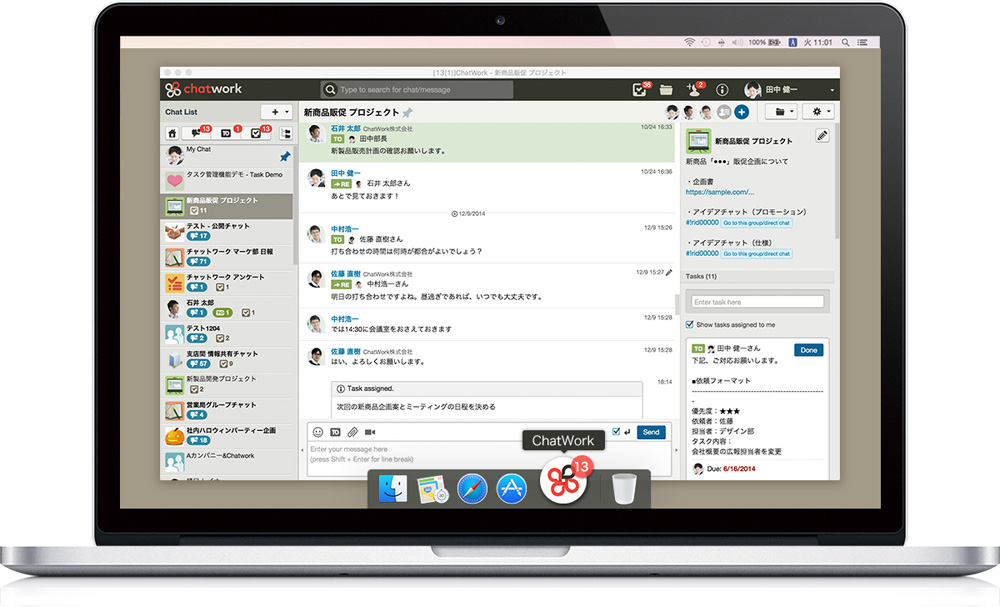Filter chats with tasks (checkmark 13)
The width and height of the screenshot is (1000, 607).
[x=258, y=133]
